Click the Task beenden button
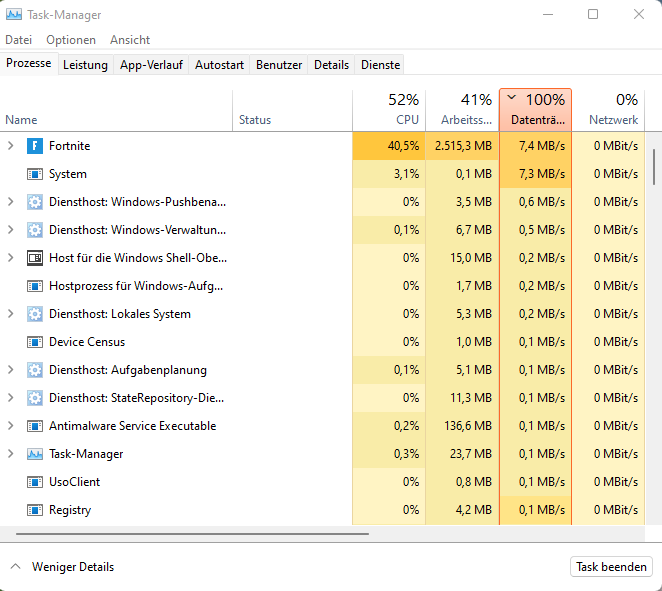This screenshot has width=662, height=591. pyautogui.click(x=611, y=567)
